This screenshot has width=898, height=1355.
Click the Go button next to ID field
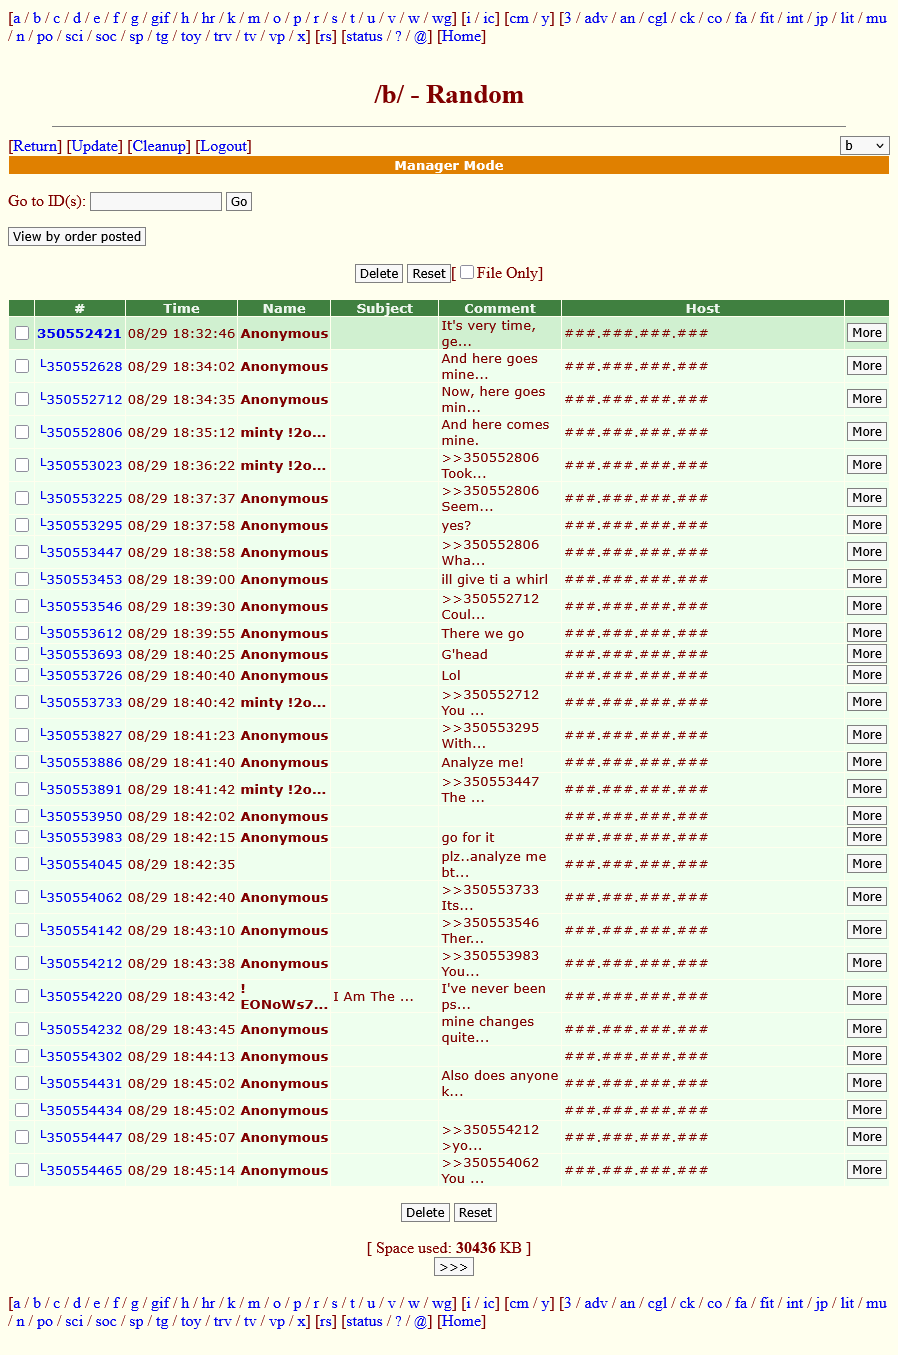[x=239, y=202]
